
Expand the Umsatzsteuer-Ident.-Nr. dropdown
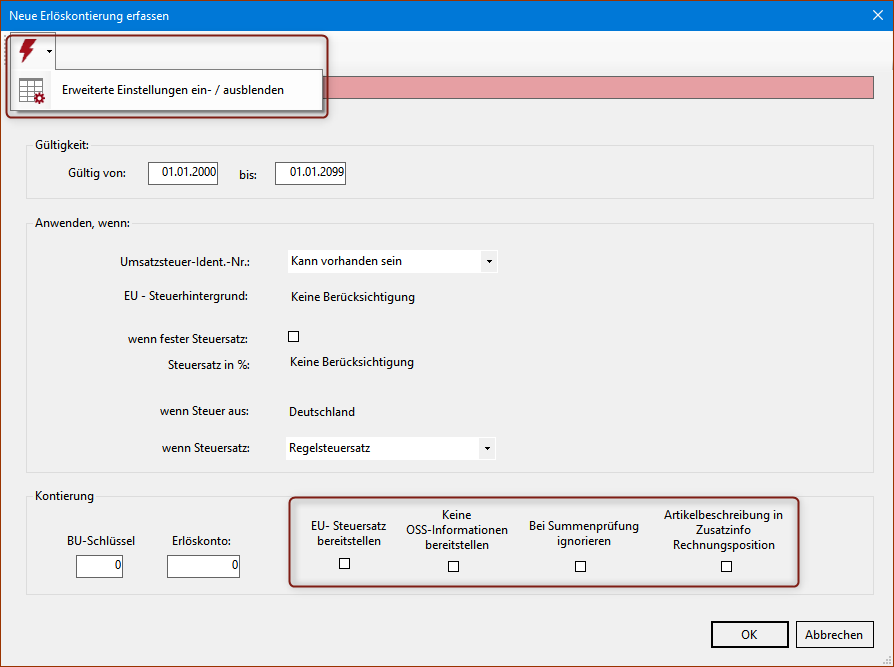point(488,261)
